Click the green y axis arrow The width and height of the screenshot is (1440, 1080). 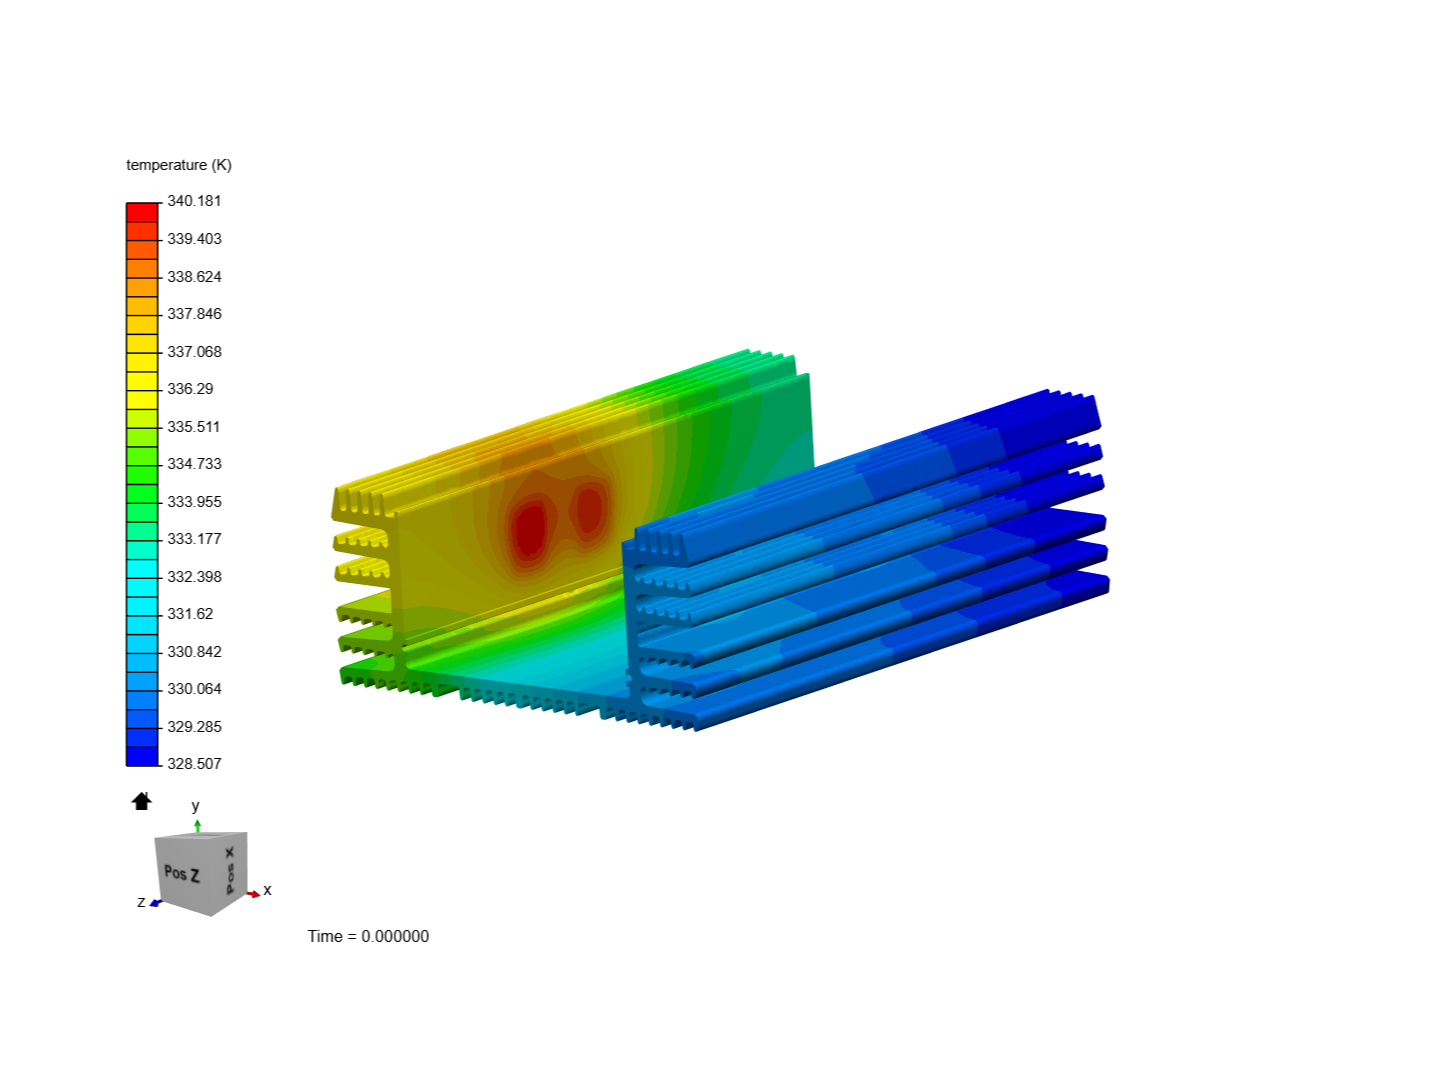198,825
